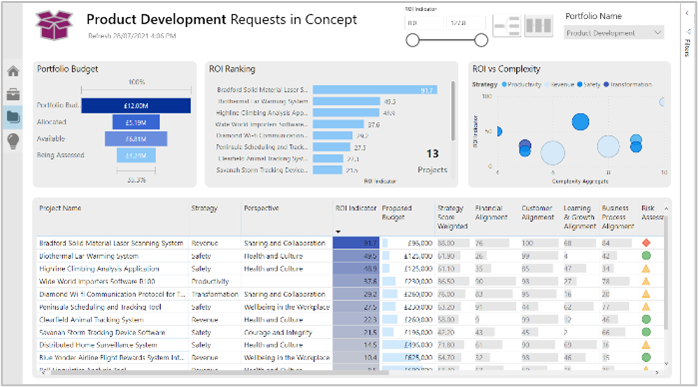Click yellow risk triangle for Highline Climbing row
The width and height of the screenshot is (698, 387).
(646, 269)
